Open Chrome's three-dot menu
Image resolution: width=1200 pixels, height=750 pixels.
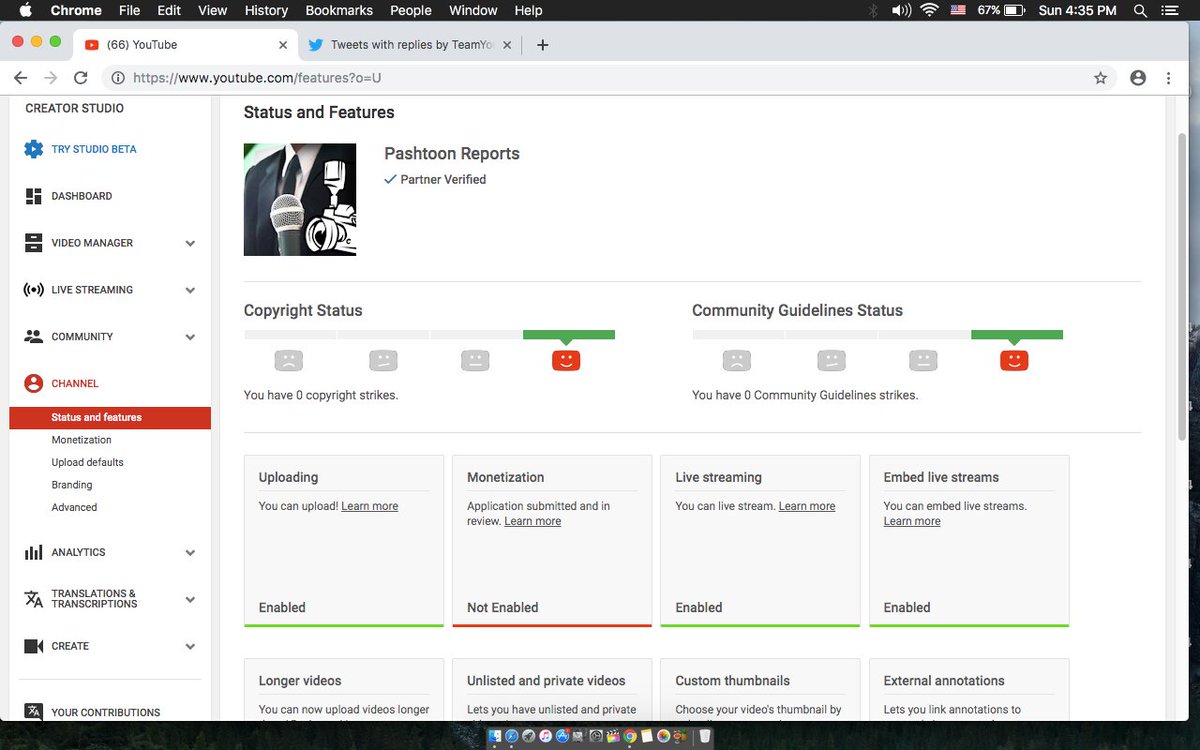pos(1168,78)
